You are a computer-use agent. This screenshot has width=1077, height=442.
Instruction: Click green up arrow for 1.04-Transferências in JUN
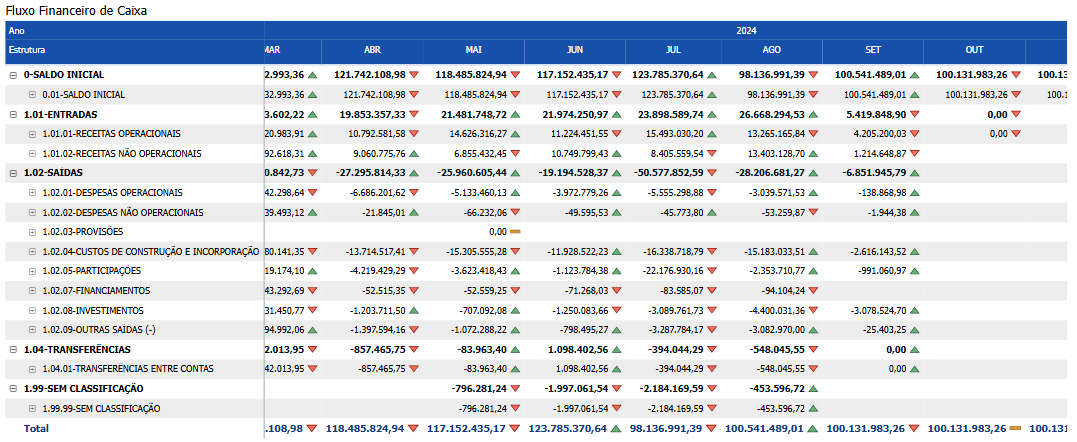[617, 349]
